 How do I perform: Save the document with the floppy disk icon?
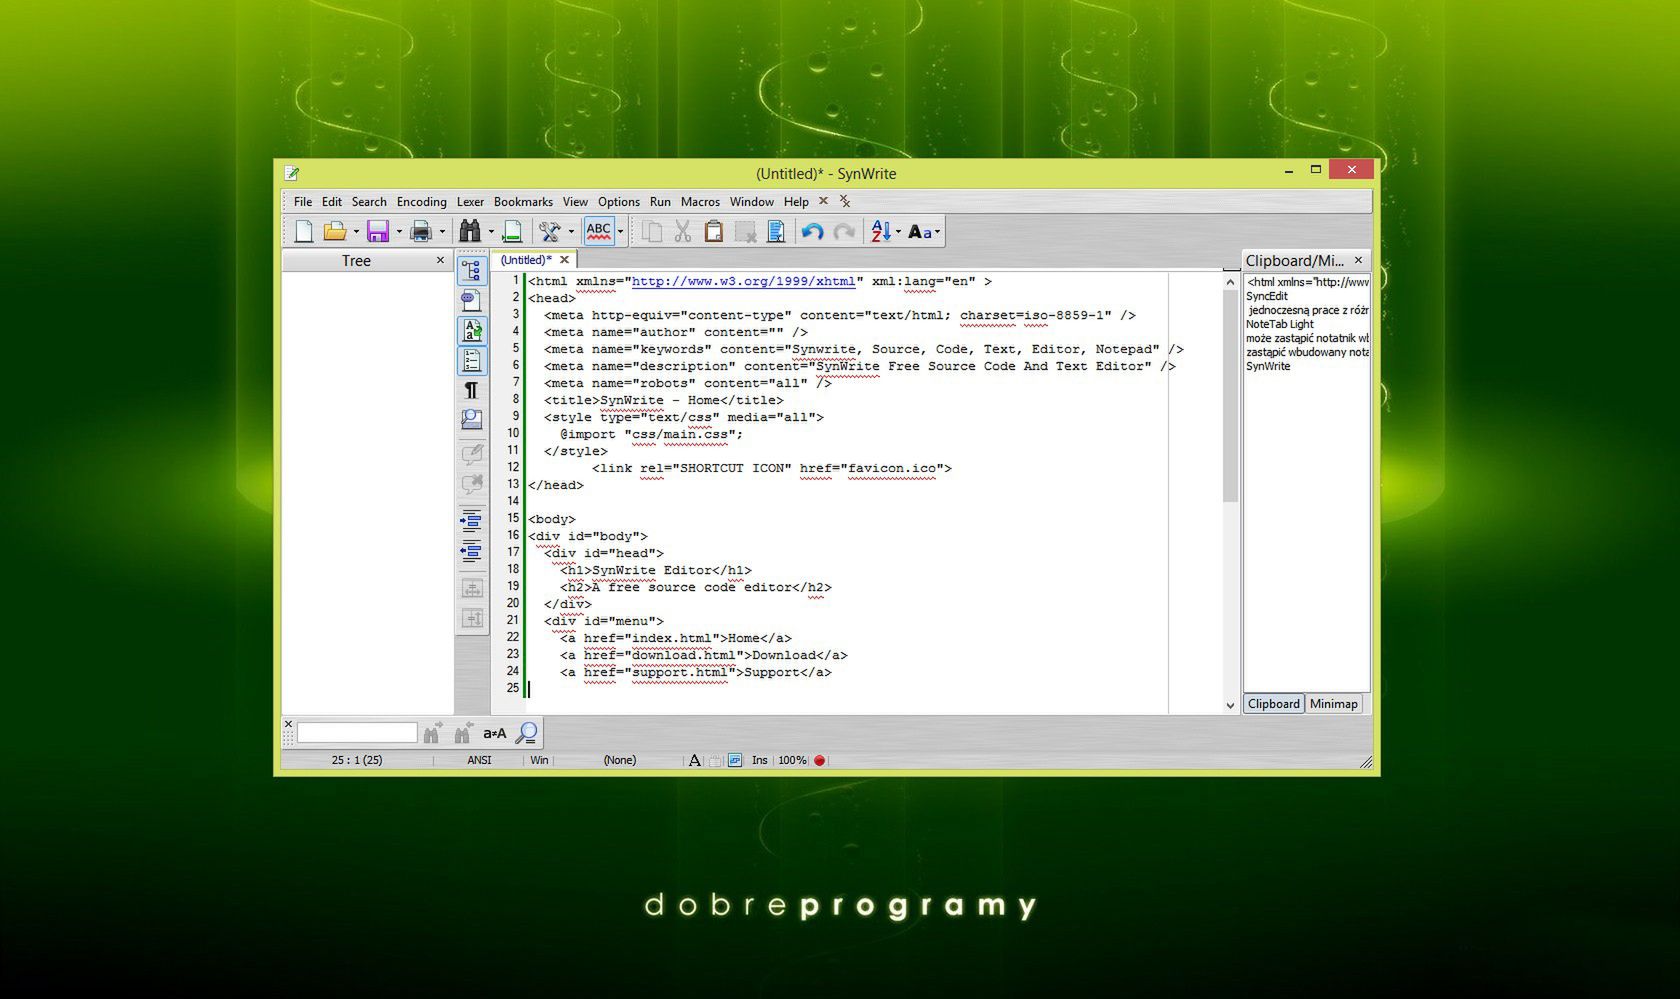pyautogui.click(x=378, y=232)
